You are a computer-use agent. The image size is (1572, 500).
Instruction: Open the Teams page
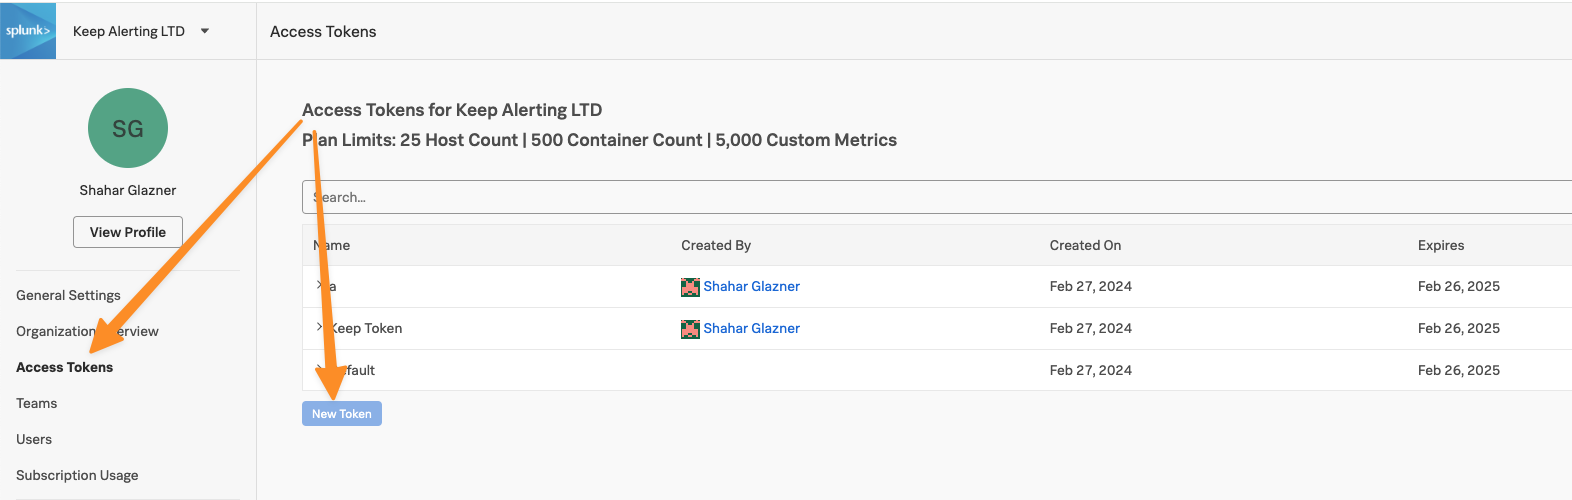point(36,403)
